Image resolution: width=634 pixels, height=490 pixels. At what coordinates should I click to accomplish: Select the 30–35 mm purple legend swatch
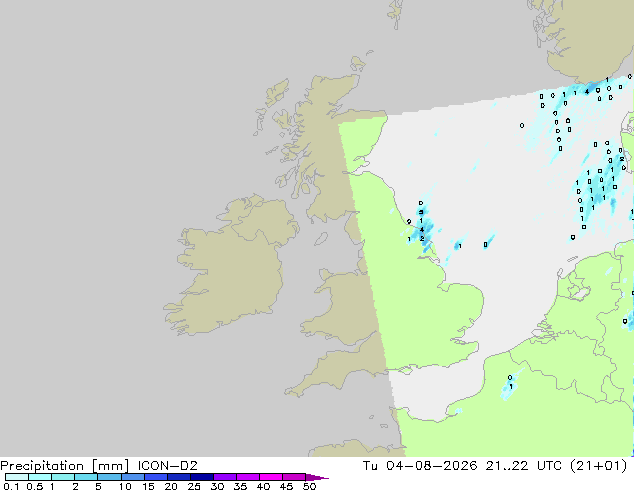(225, 477)
